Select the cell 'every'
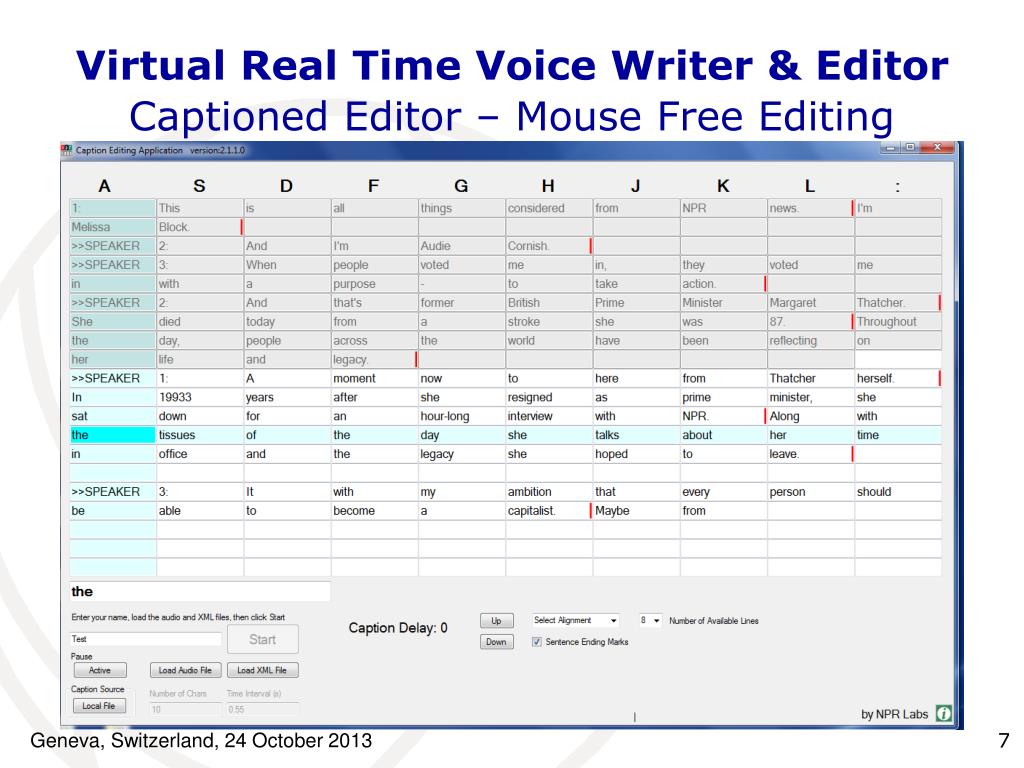The height and width of the screenshot is (768, 1024). [724, 492]
